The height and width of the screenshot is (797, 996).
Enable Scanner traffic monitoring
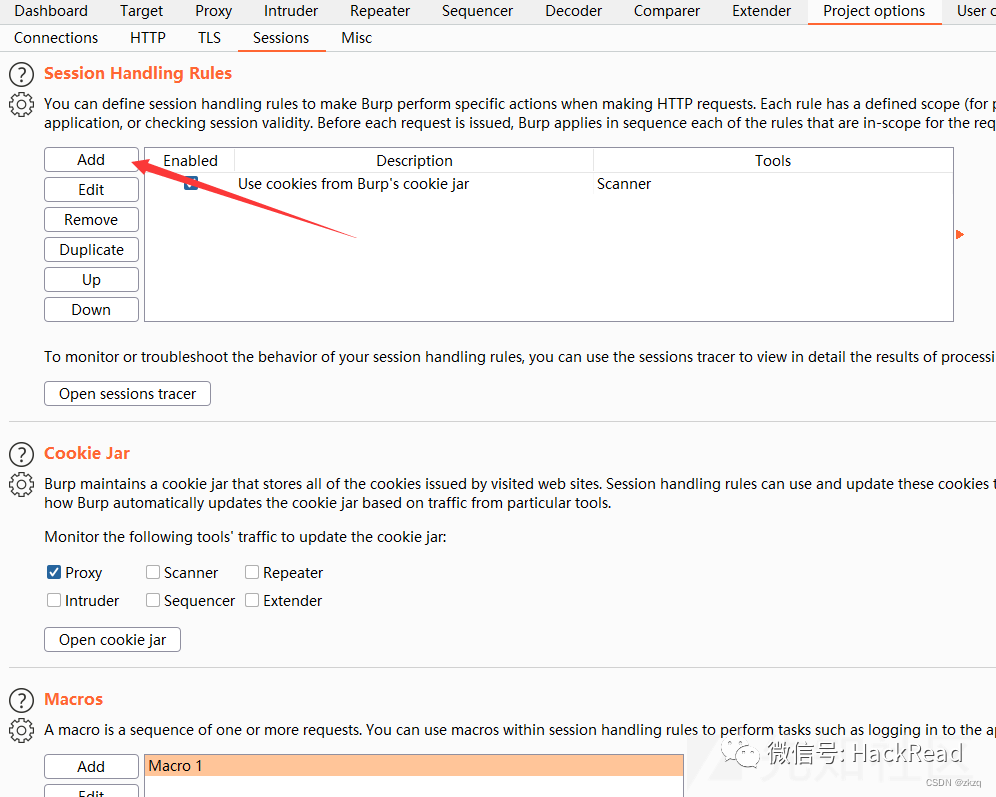click(153, 572)
